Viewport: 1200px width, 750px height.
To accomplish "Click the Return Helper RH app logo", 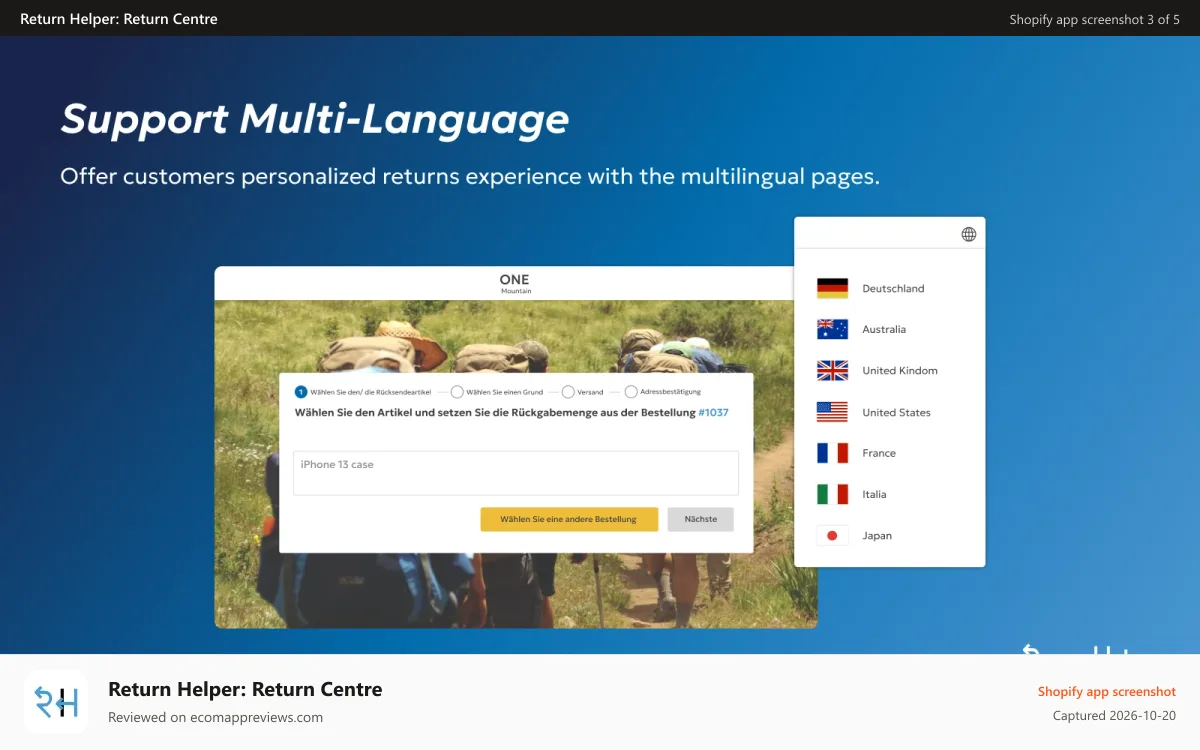I will (x=56, y=702).
